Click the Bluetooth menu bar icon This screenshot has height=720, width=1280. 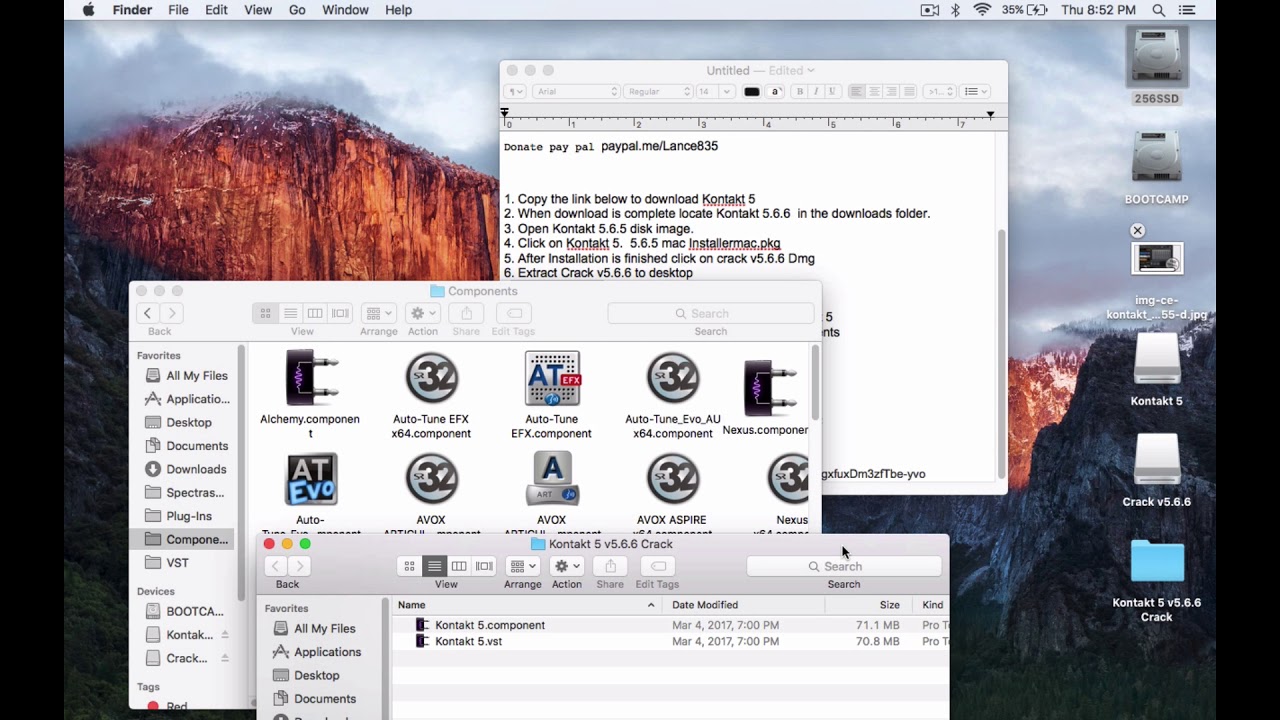[x=955, y=10]
